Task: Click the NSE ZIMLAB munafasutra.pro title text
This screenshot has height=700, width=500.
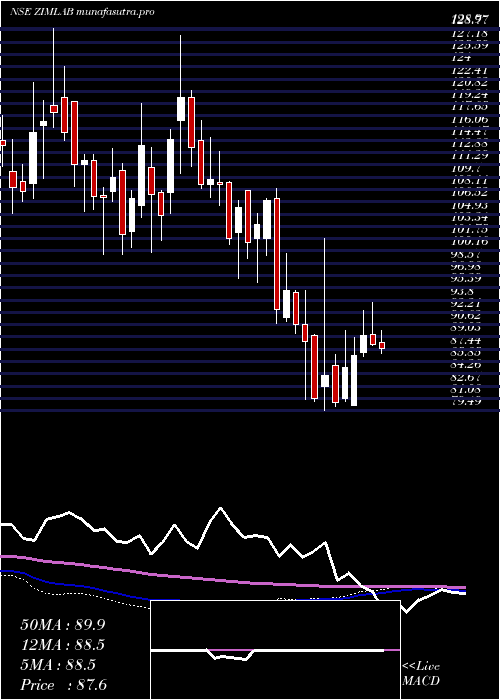Action: pyautogui.click(x=82, y=12)
